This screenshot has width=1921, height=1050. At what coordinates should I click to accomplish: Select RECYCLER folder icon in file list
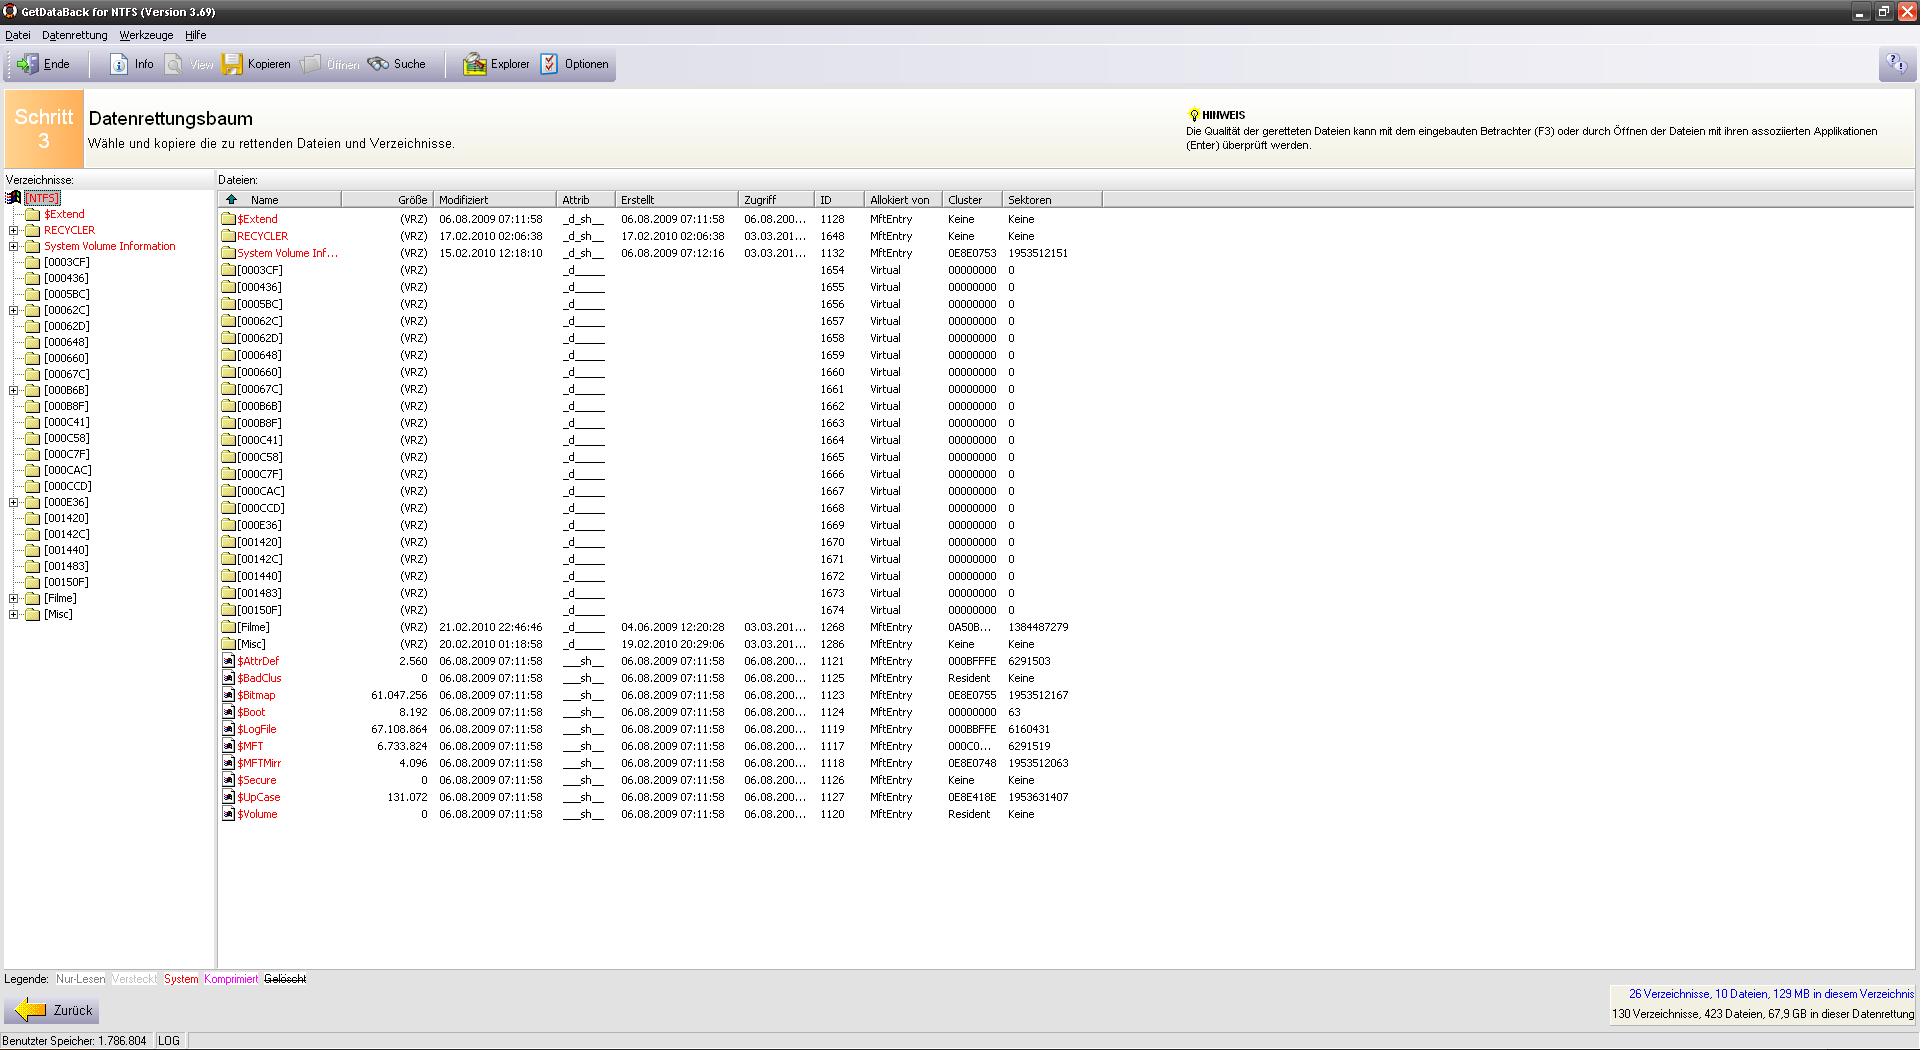click(x=228, y=236)
